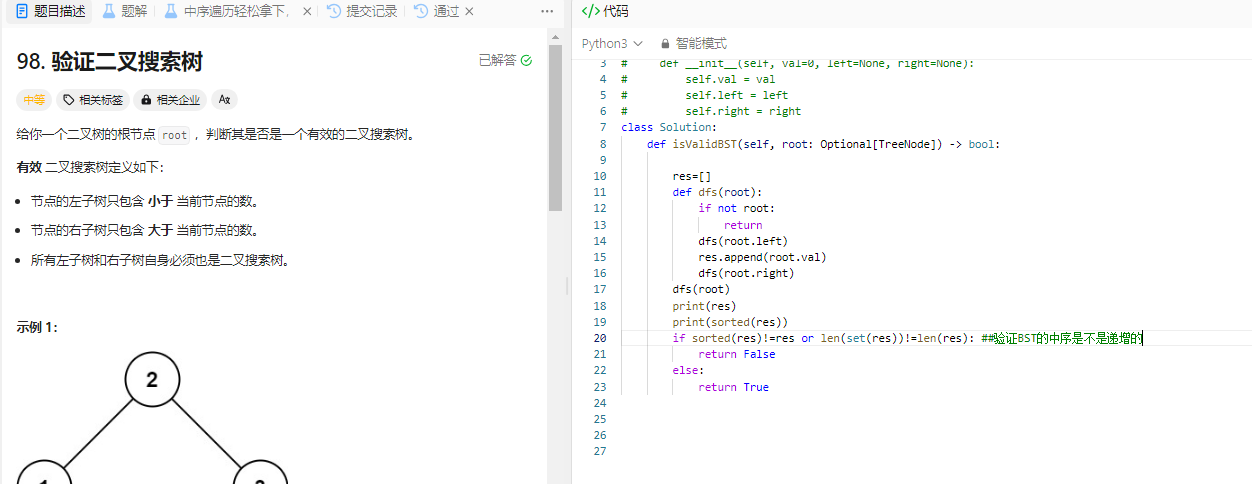The width and height of the screenshot is (1252, 484).
Task: Show 相关标签 related tags
Action: 92,100
